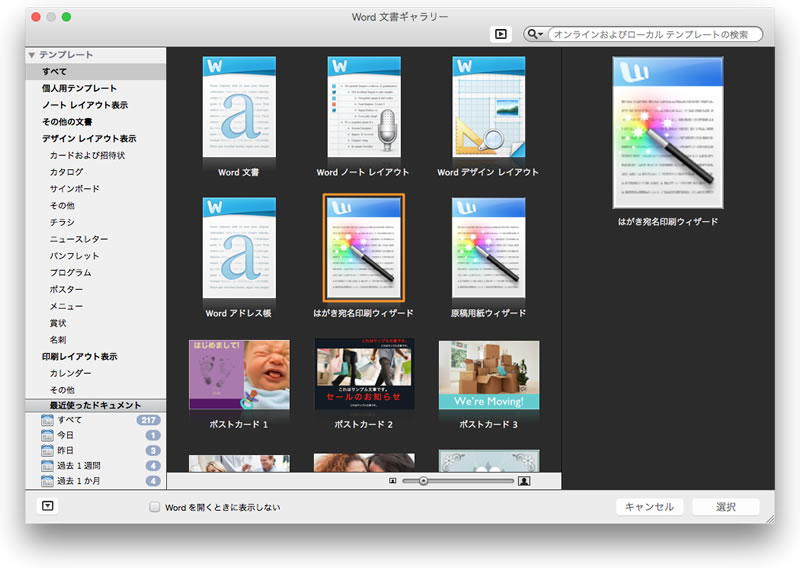Select the 原稿用紙ウィザード template icon
The height and width of the screenshot is (568, 800).
[489, 248]
